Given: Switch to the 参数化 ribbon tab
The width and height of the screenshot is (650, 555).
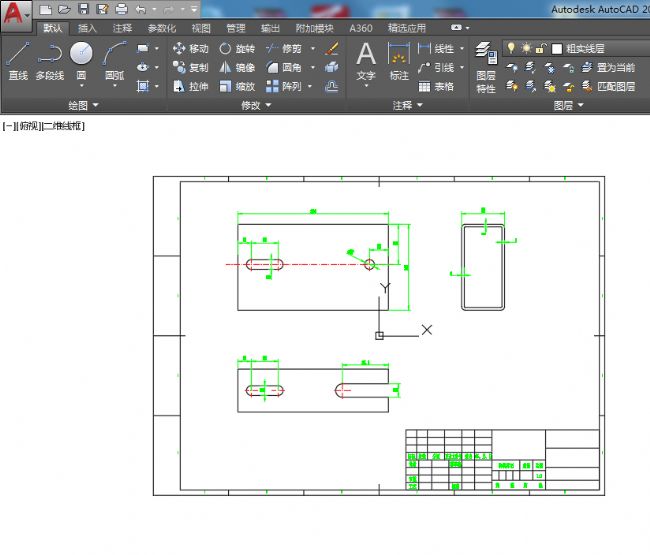Looking at the screenshot, I should pyautogui.click(x=162, y=28).
